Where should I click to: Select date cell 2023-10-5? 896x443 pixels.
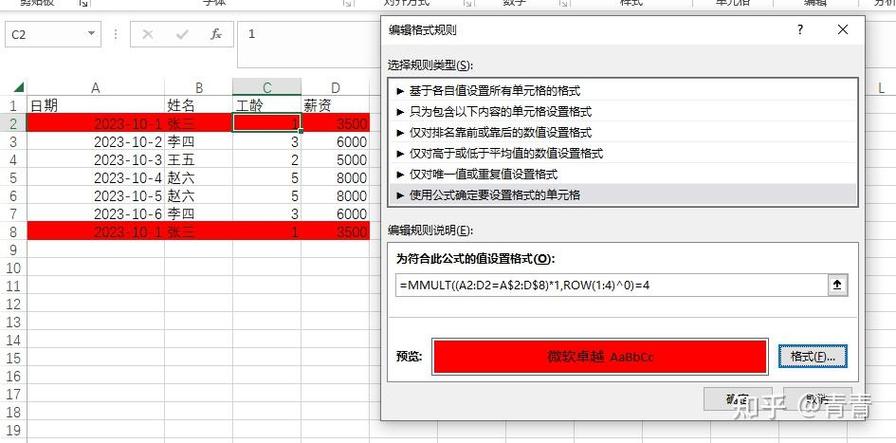pyautogui.click(x=95, y=196)
